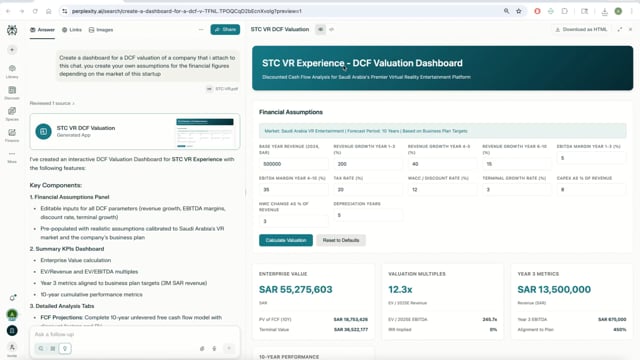Edit Revenue Growth Year 6-10 field
This screenshot has width=640, height=360.
point(517,164)
